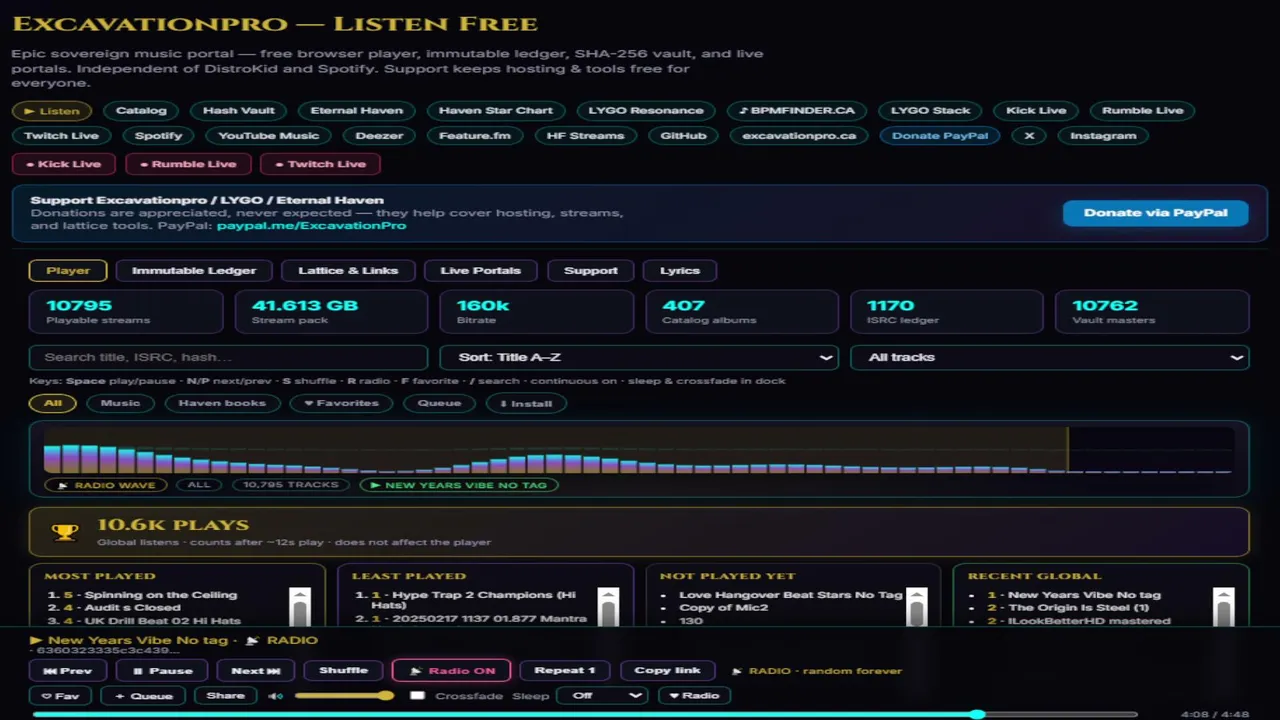Adjust the volume slider in the dock
The image size is (1280, 720).
343,696
